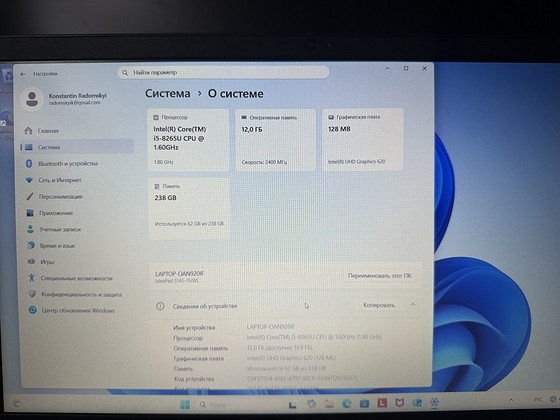Click the LAPTOP-OAN920IF name in the header card
Viewport: 560px width, 420px height.
coord(180,274)
